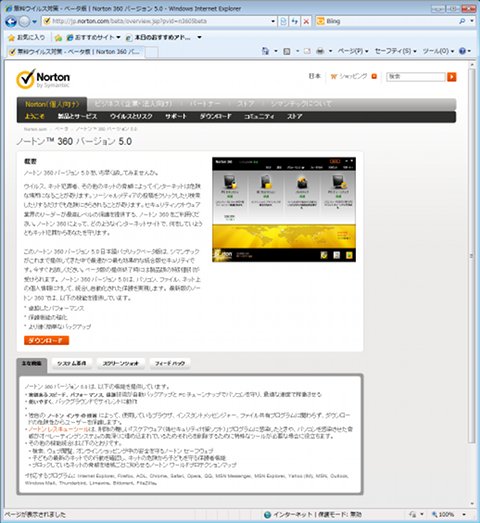The width and height of the screenshot is (480, 523).
Task: Expand the zoom level dropdown arrow
Action: point(464,515)
